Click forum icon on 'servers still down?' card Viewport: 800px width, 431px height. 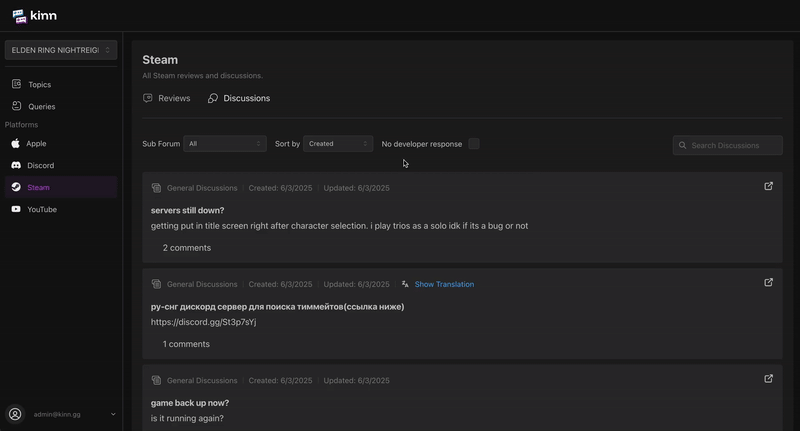156,188
